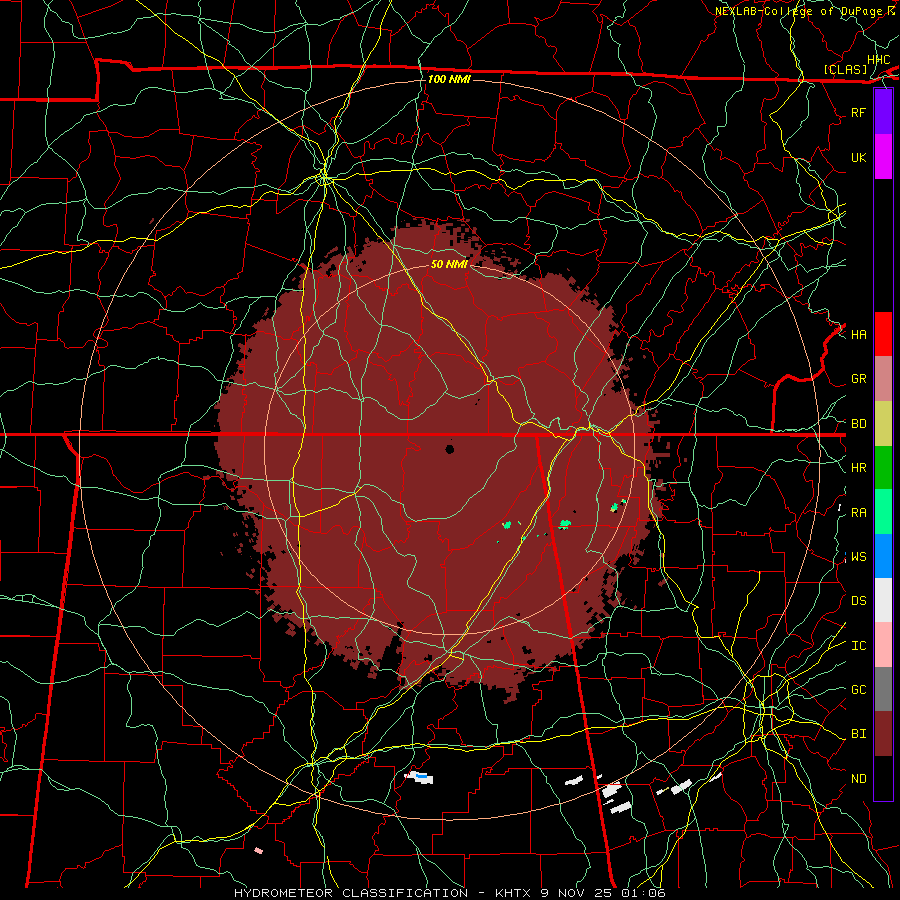Click the HA legend label
Viewport: 900px width, 900px height.
tap(858, 335)
